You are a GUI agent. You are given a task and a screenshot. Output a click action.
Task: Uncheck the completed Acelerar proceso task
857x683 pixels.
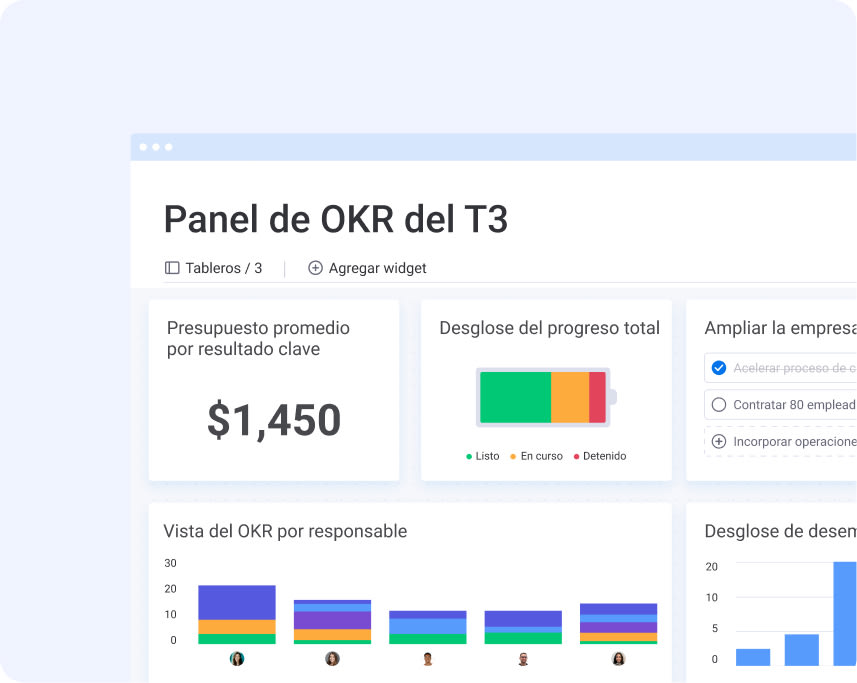(719, 368)
